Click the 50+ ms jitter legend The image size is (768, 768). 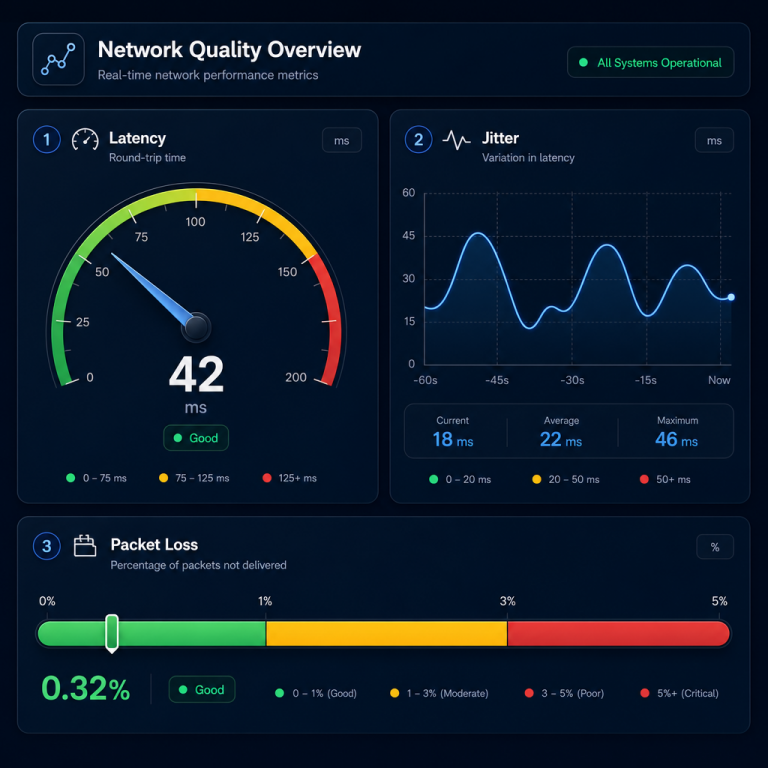click(x=665, y=480)
